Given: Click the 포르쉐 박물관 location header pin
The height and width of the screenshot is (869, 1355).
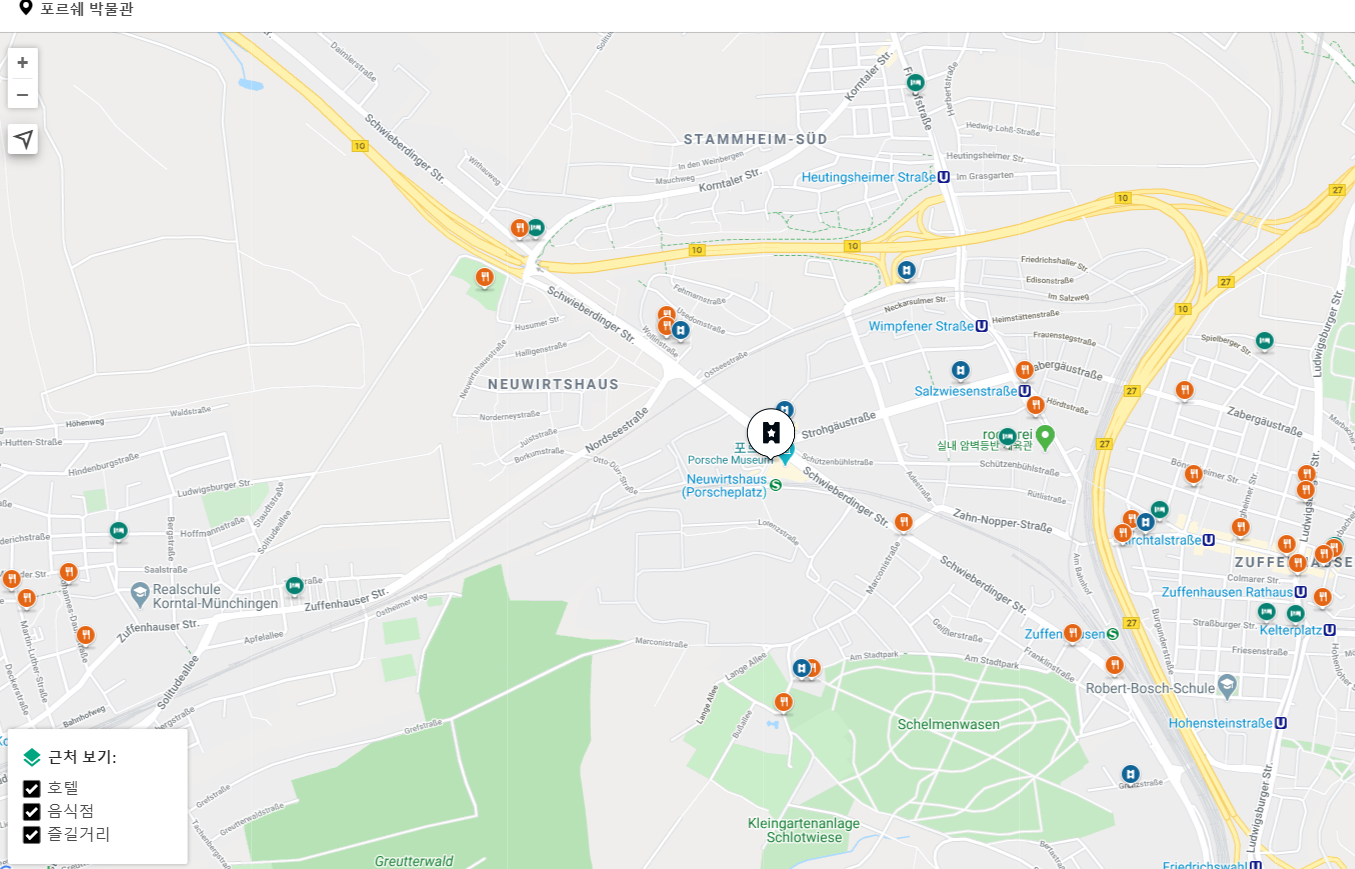Looking at the screenshot, I should 26,8.
